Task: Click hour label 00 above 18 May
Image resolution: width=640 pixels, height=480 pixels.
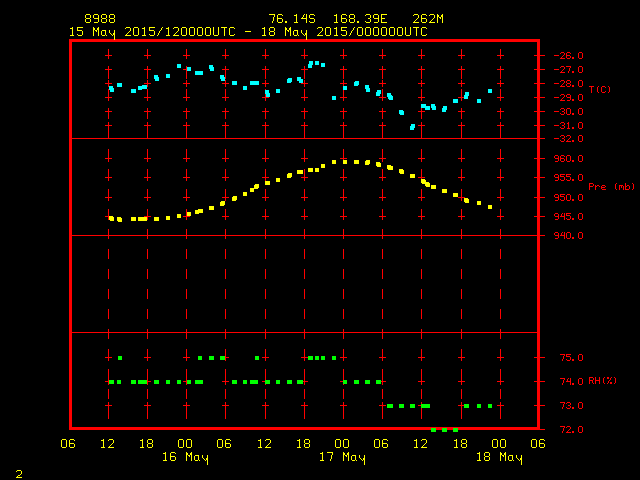Action: (499, 444)
